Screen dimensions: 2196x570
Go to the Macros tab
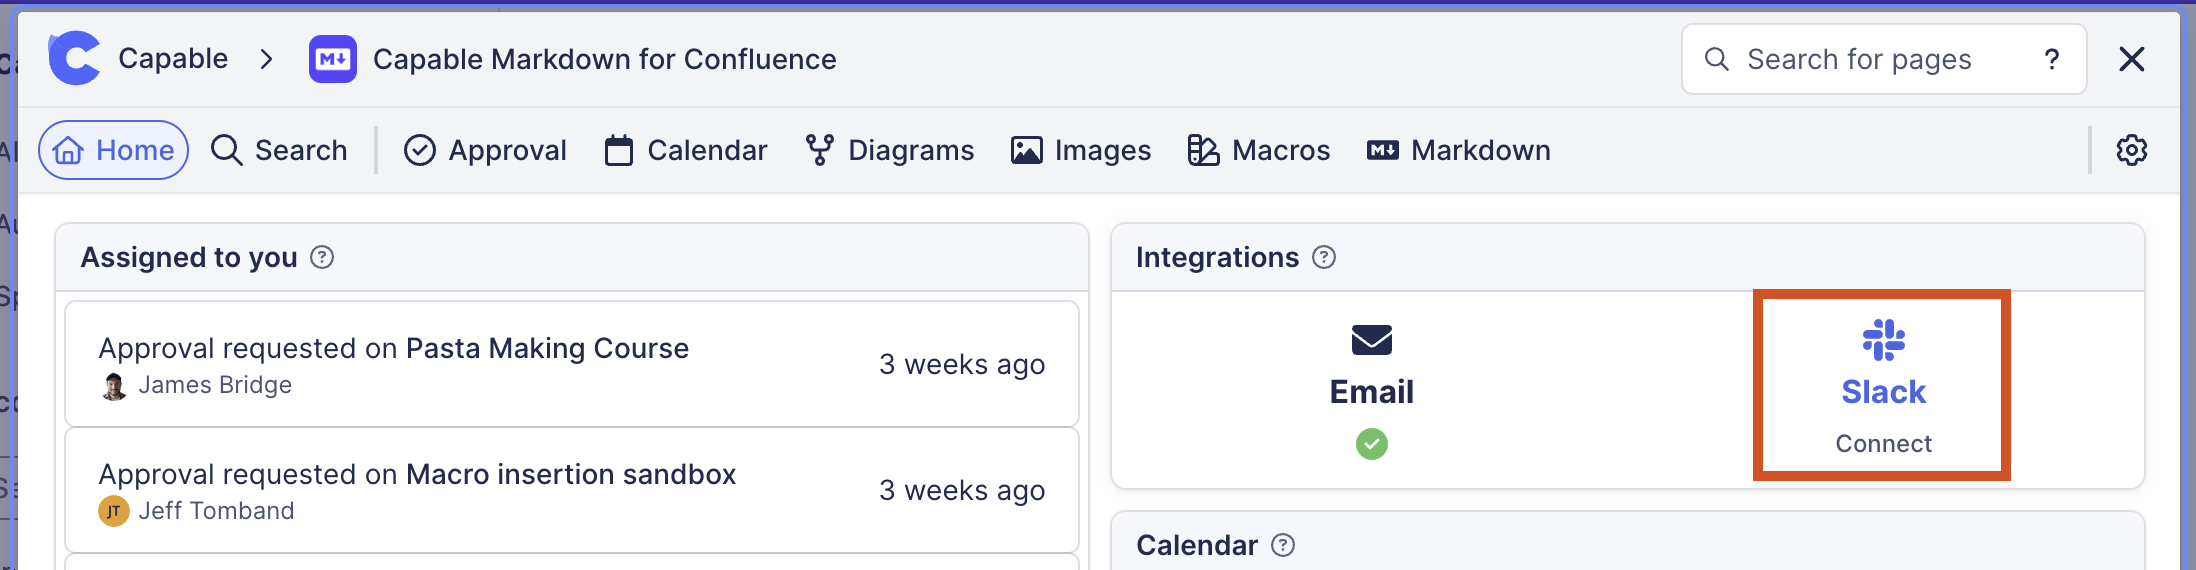coord(1258,150)
